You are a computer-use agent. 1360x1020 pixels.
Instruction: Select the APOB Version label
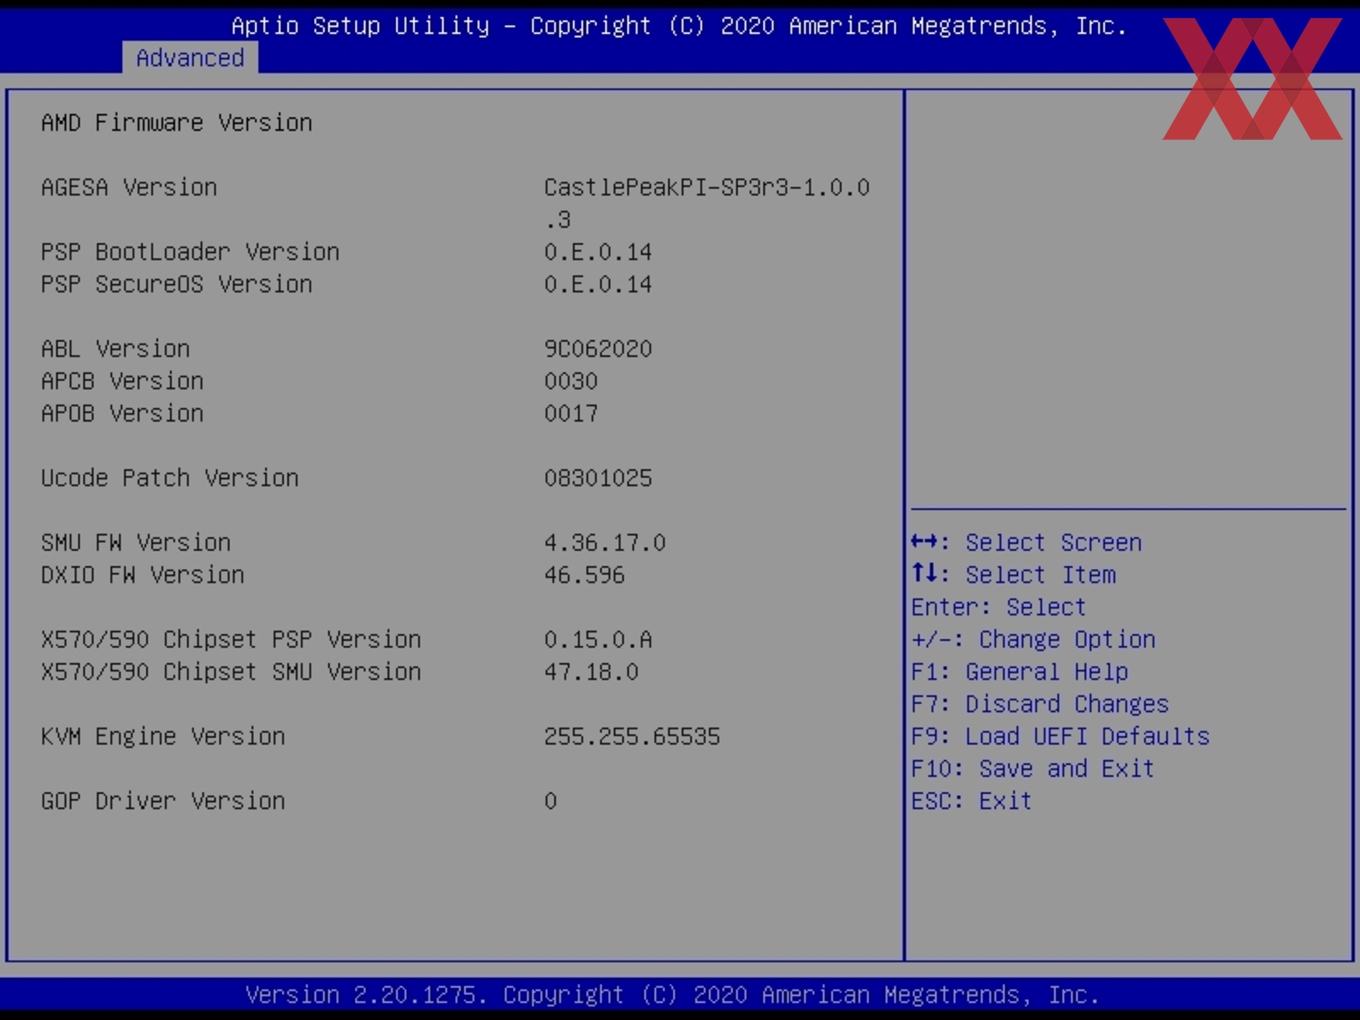pyautogui.click(x=122, y=413)
